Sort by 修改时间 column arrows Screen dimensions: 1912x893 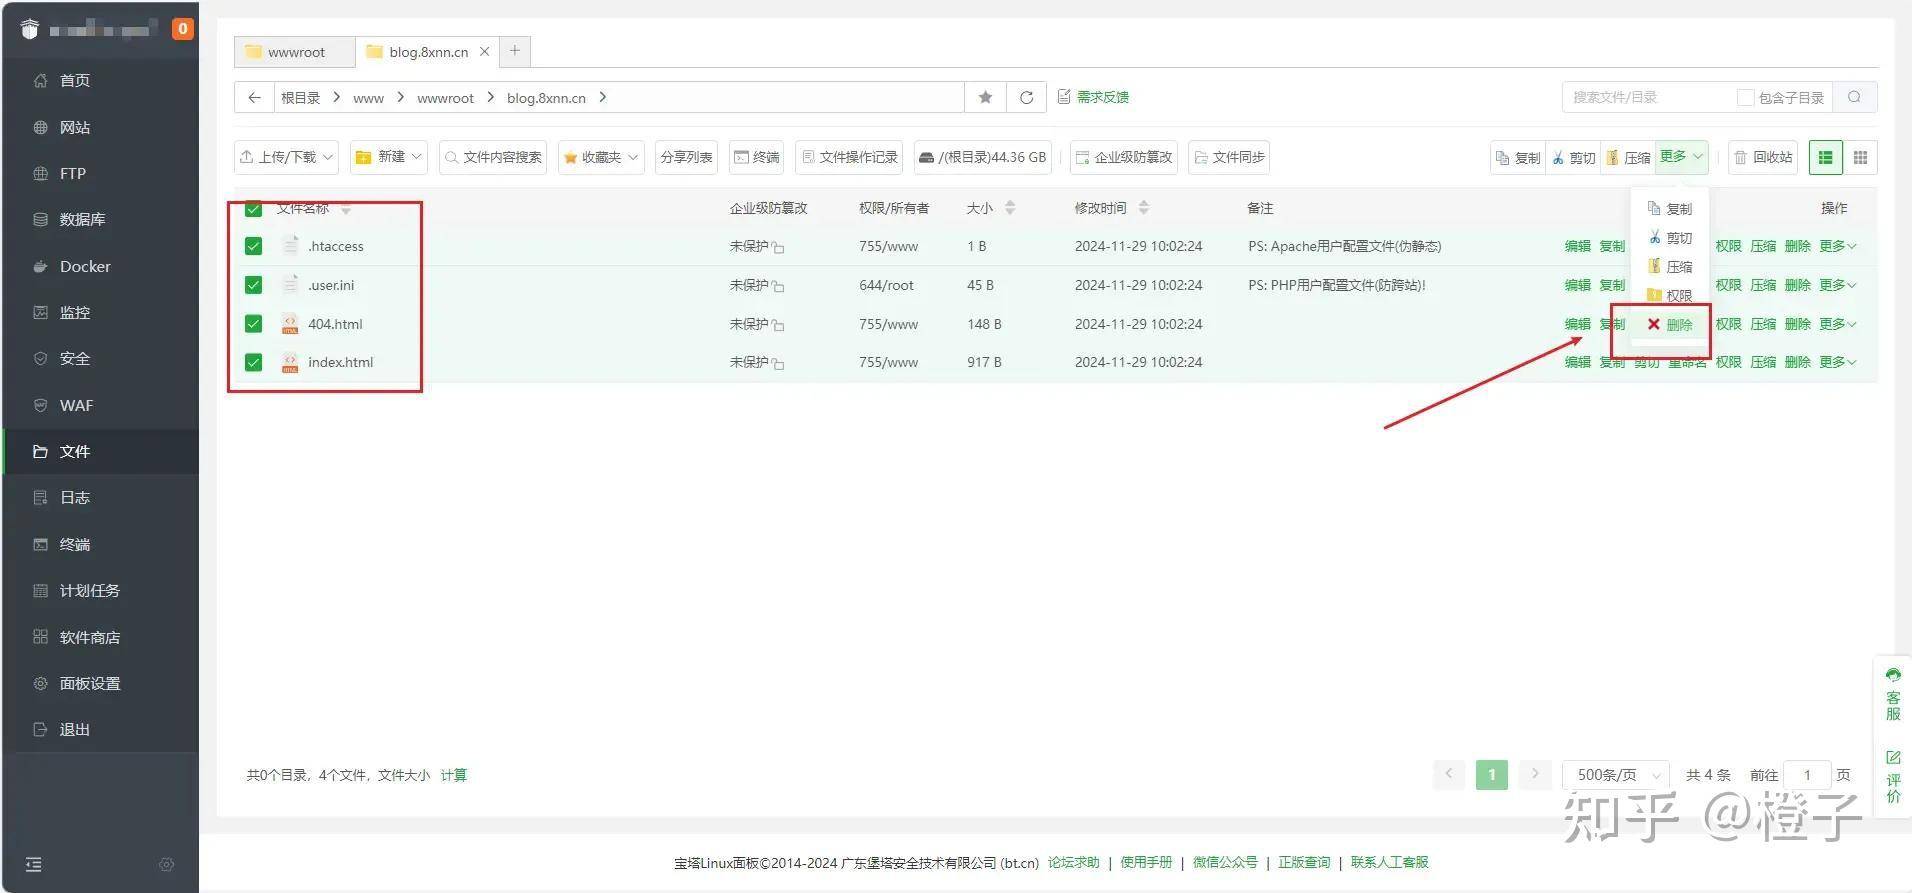pos(1144,208)
